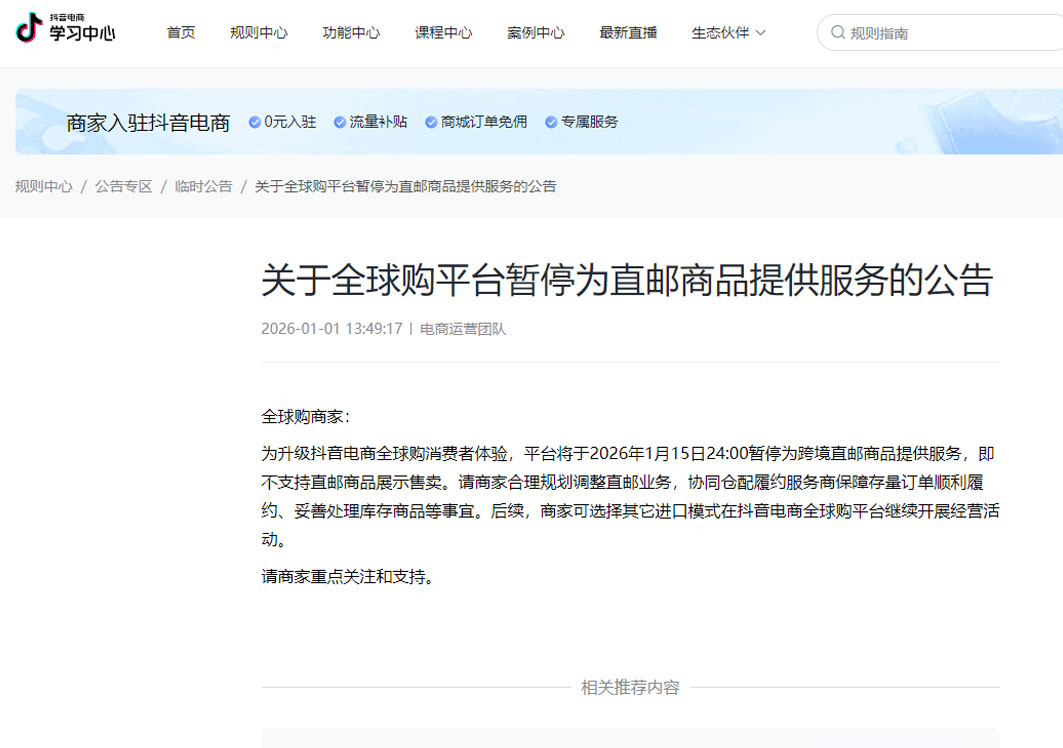Open the 首页 navigation item

pyautogui.click(x=181, y=32)
